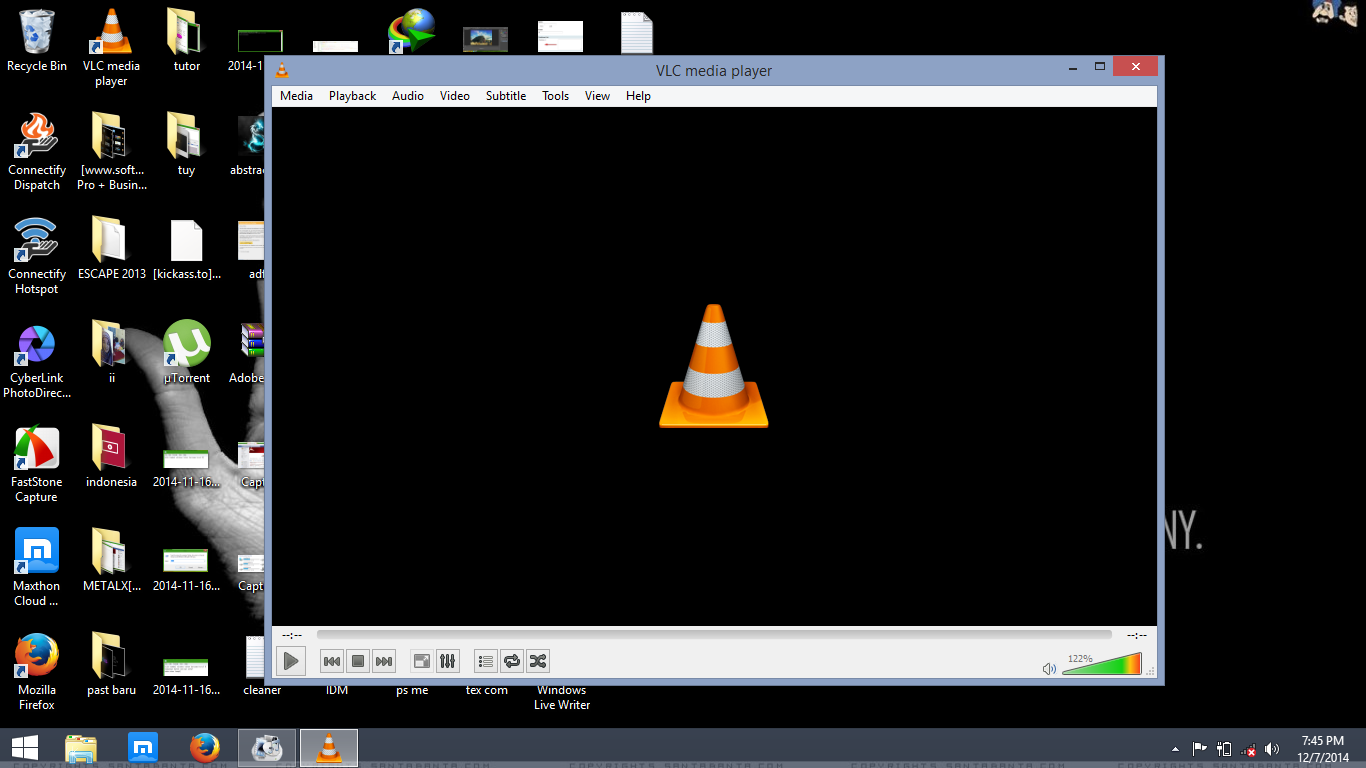Viewport: 1366px width, 768px height.
Task: Open the Help menu in VLC
Action: click(638, 96)
